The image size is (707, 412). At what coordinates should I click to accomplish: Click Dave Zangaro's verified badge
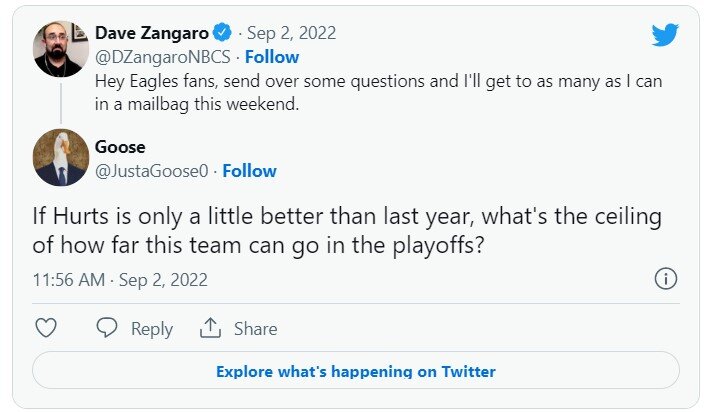[226, 34]
